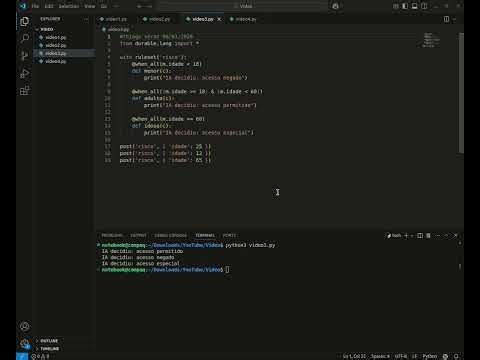Open the Run and Debug view
Viewport: 480px width, 360px height.
click(24, 73)
